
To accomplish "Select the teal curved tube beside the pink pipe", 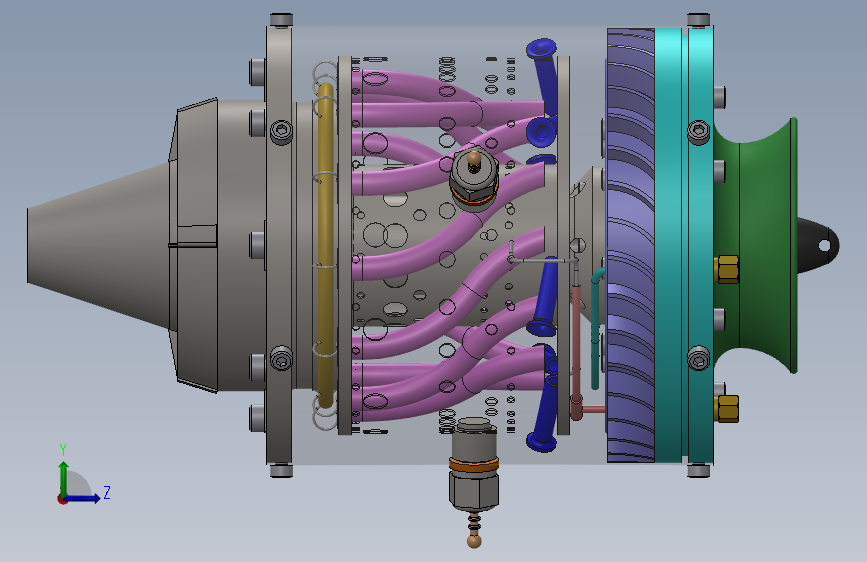I will 596,329.
